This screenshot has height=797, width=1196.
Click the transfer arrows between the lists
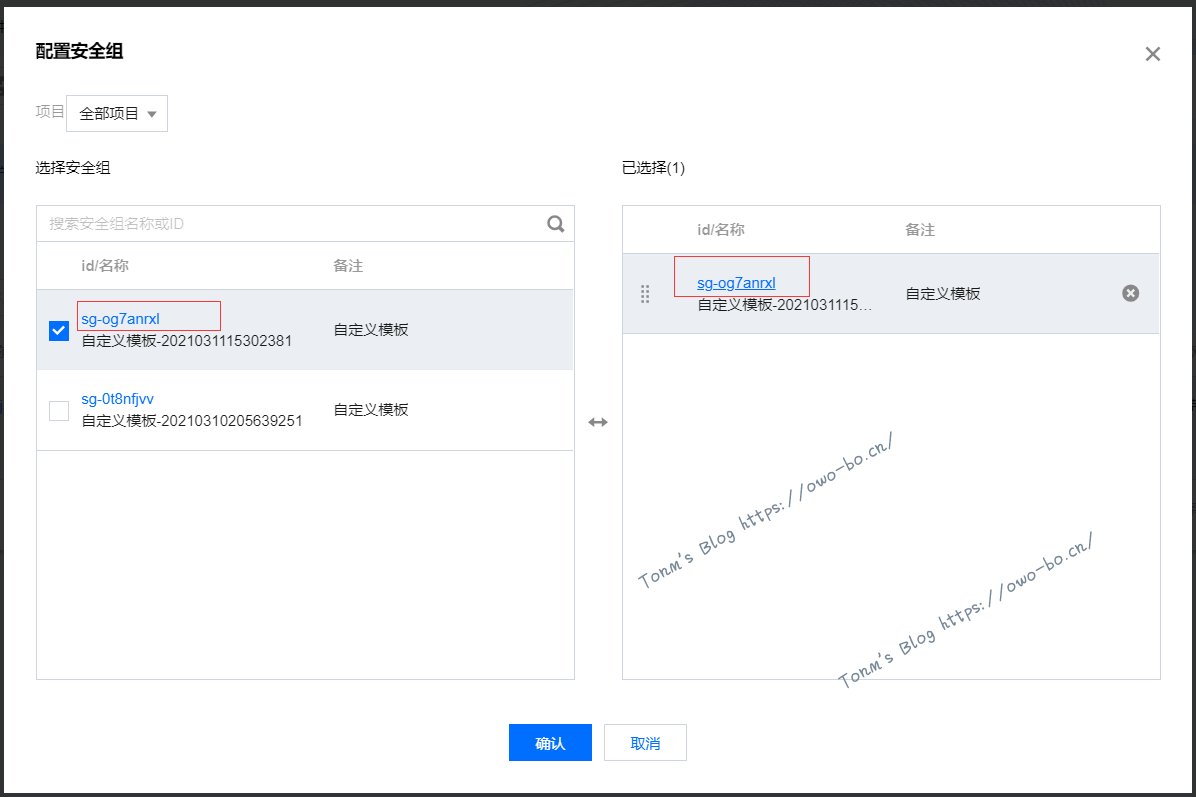(598, 422)
